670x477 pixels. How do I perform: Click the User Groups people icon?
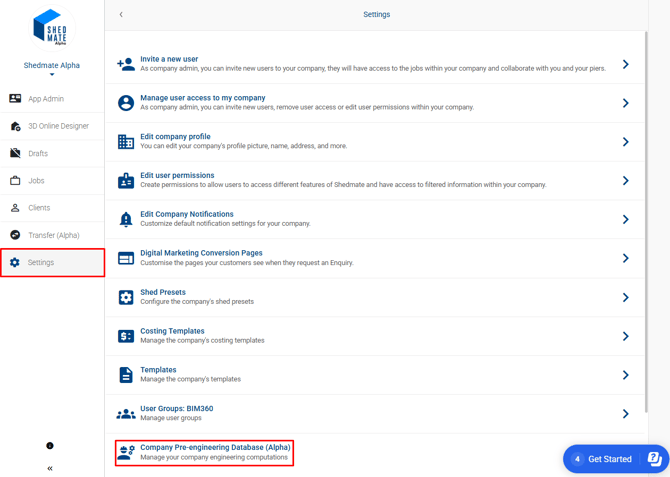[126, 414]
